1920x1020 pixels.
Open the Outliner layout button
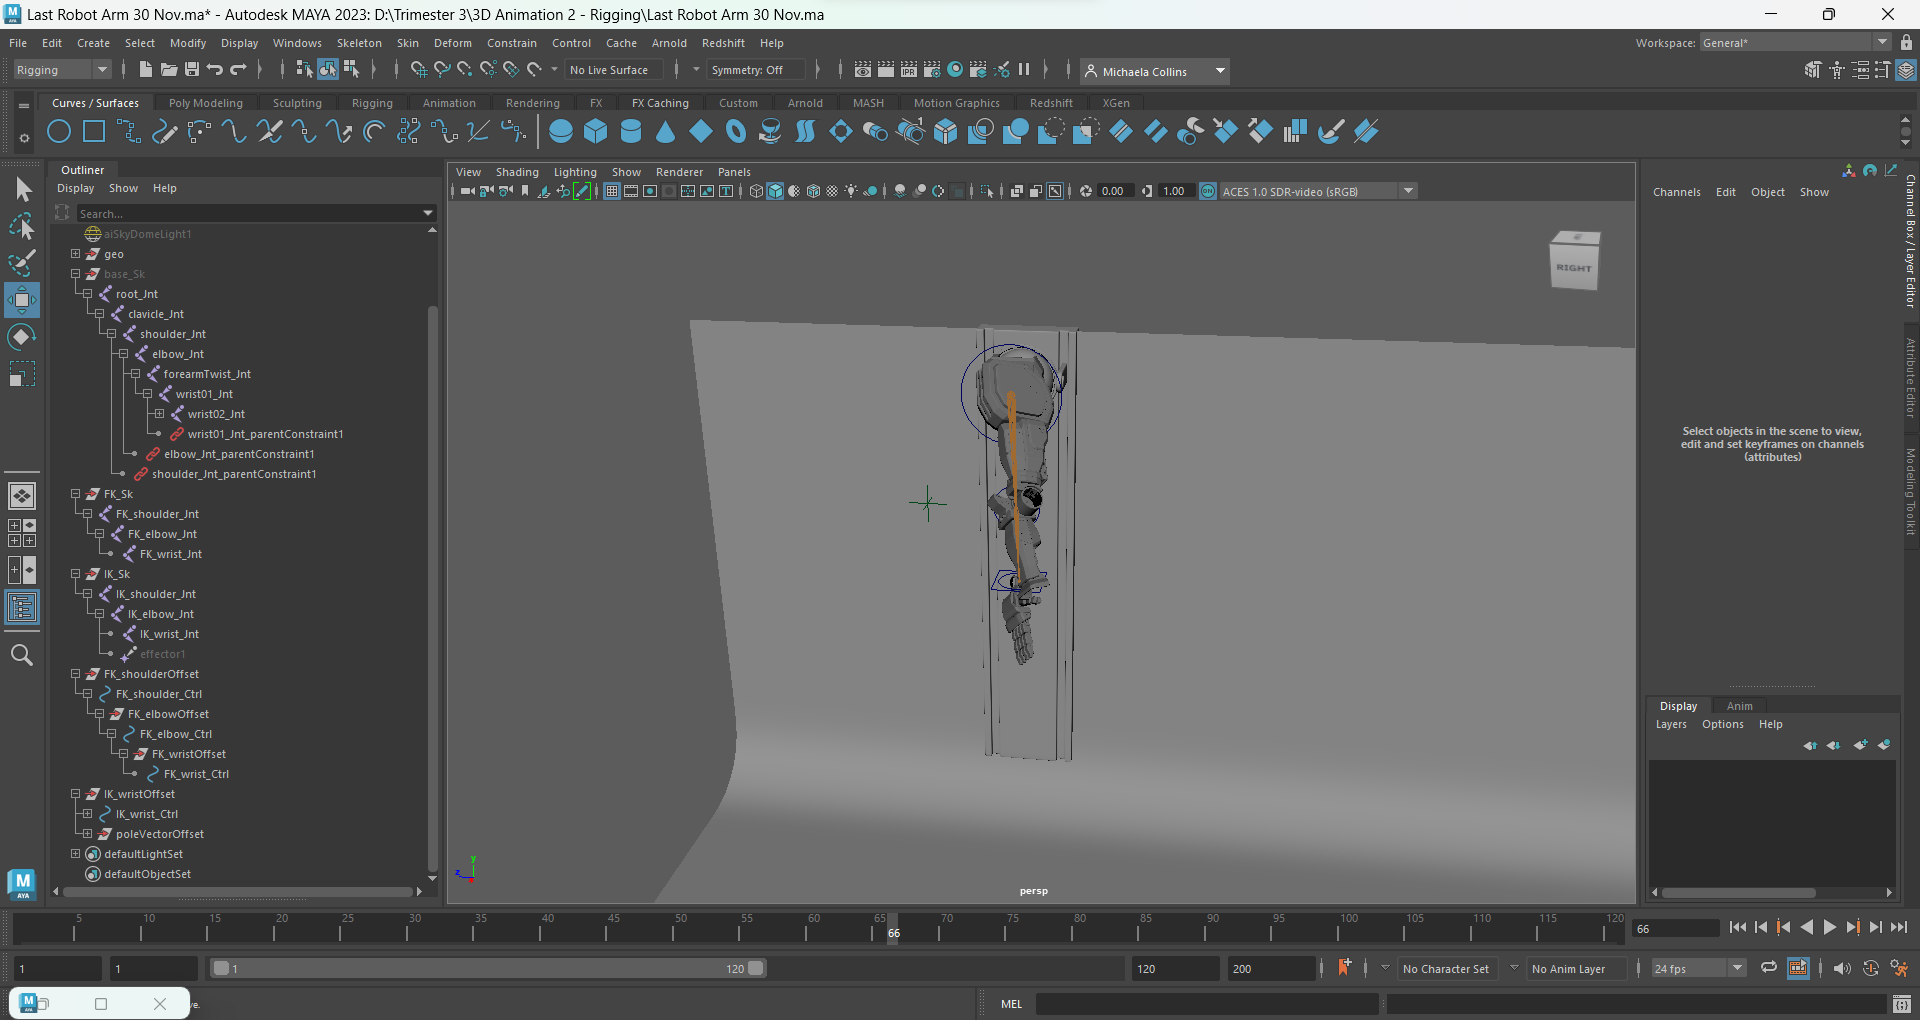22,608
